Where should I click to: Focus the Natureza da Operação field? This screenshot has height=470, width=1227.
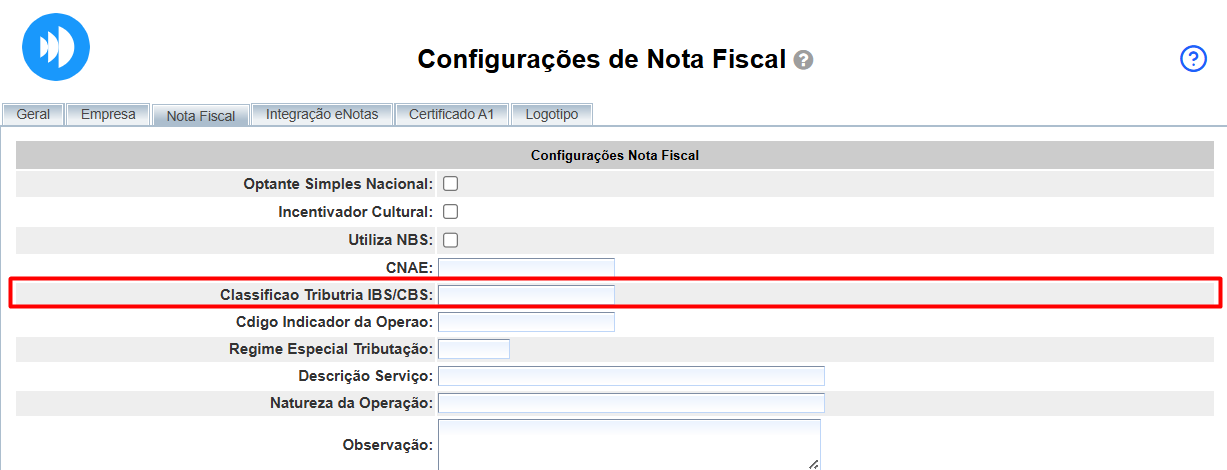click(631, 403)
